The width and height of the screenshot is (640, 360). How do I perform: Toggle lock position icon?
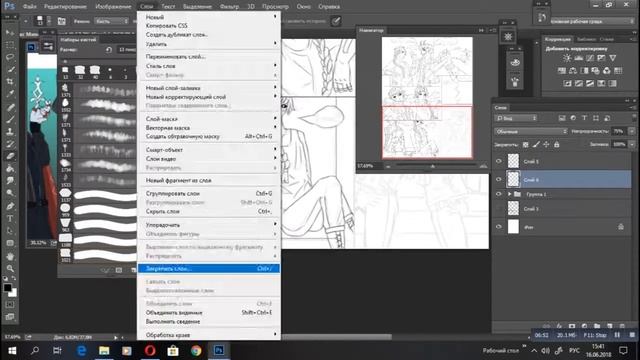tap(546, 144)
